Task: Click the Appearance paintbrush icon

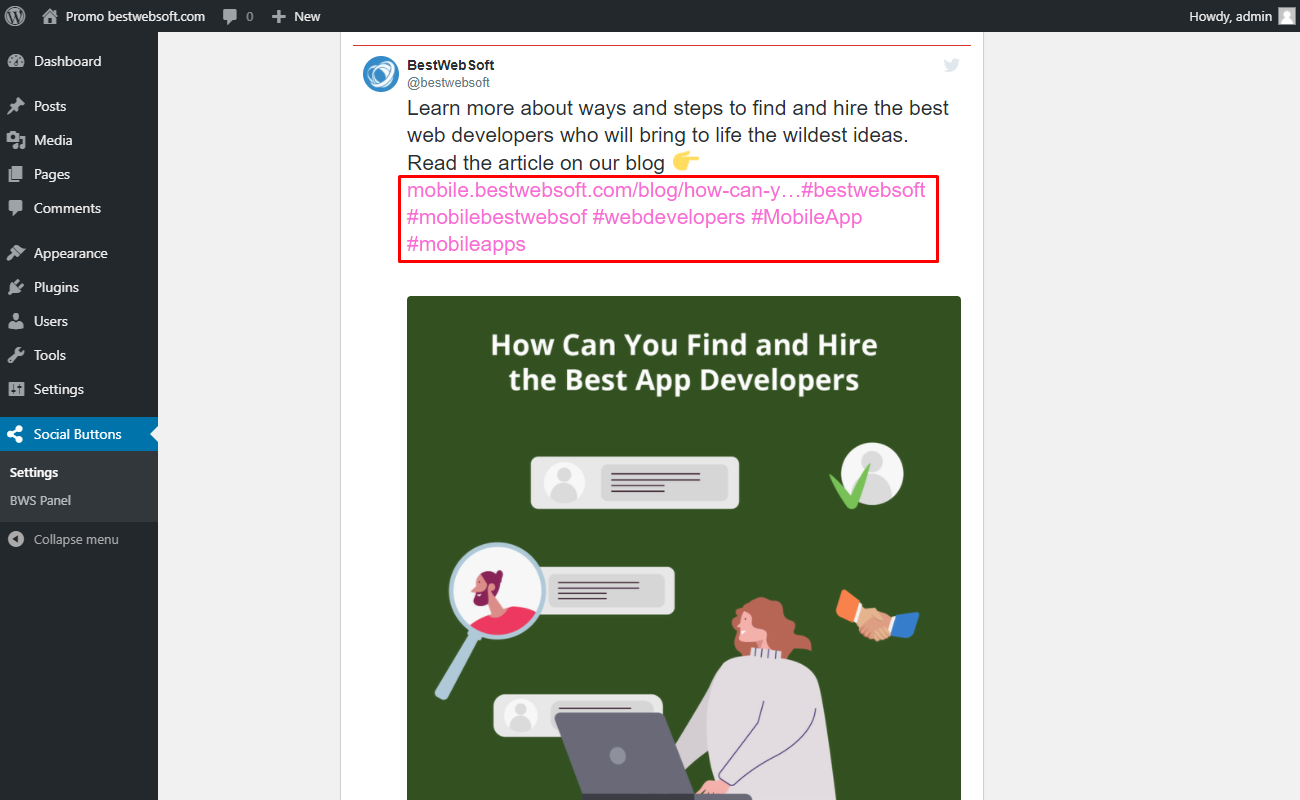Action: click(15, 253)
